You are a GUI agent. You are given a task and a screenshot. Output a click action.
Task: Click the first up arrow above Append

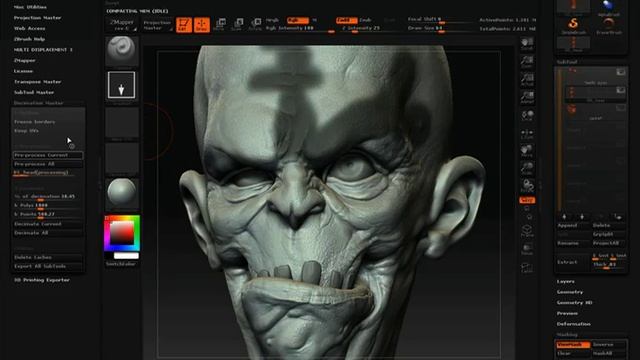(x=564, y=217)
